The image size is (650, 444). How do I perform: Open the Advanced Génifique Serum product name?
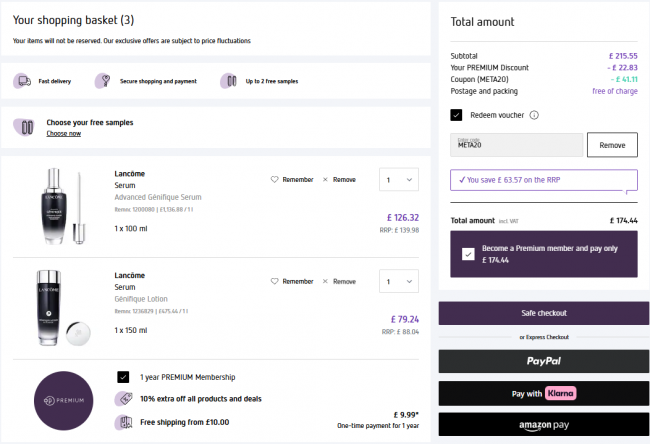(x=158, y=197)
